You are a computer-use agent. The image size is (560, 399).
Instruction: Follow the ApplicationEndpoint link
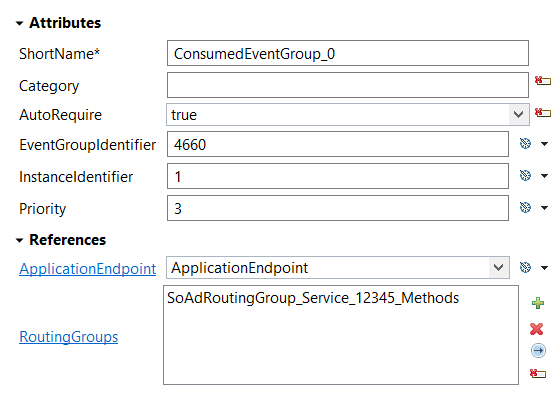[x=88, y=269]
